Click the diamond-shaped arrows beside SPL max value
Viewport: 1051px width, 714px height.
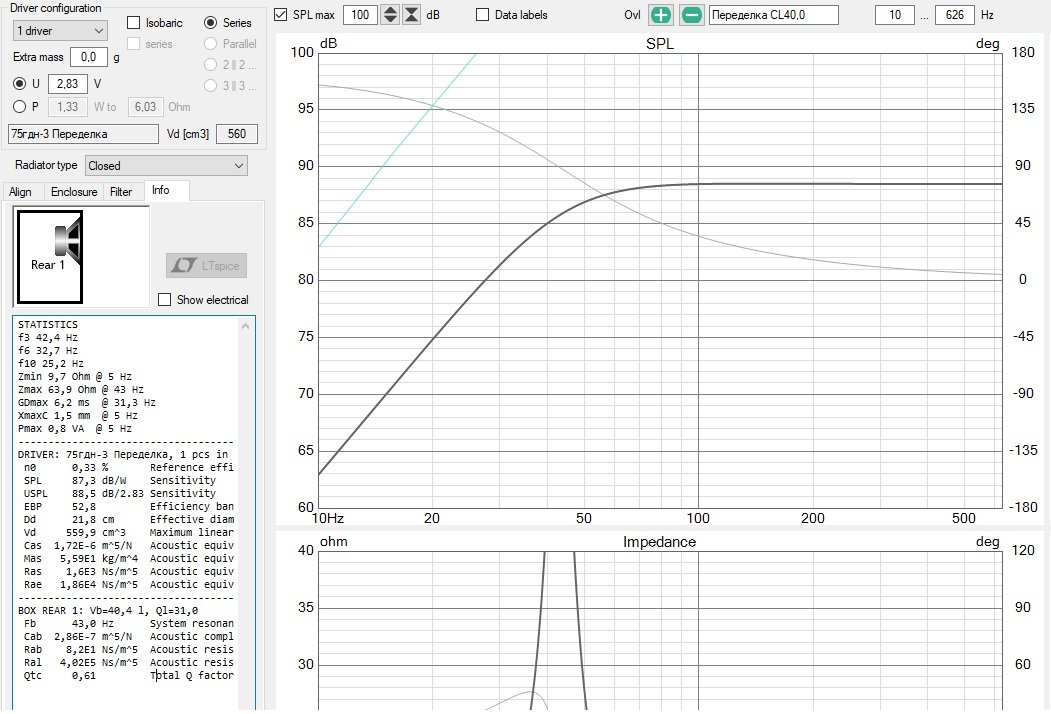point(390,15)
